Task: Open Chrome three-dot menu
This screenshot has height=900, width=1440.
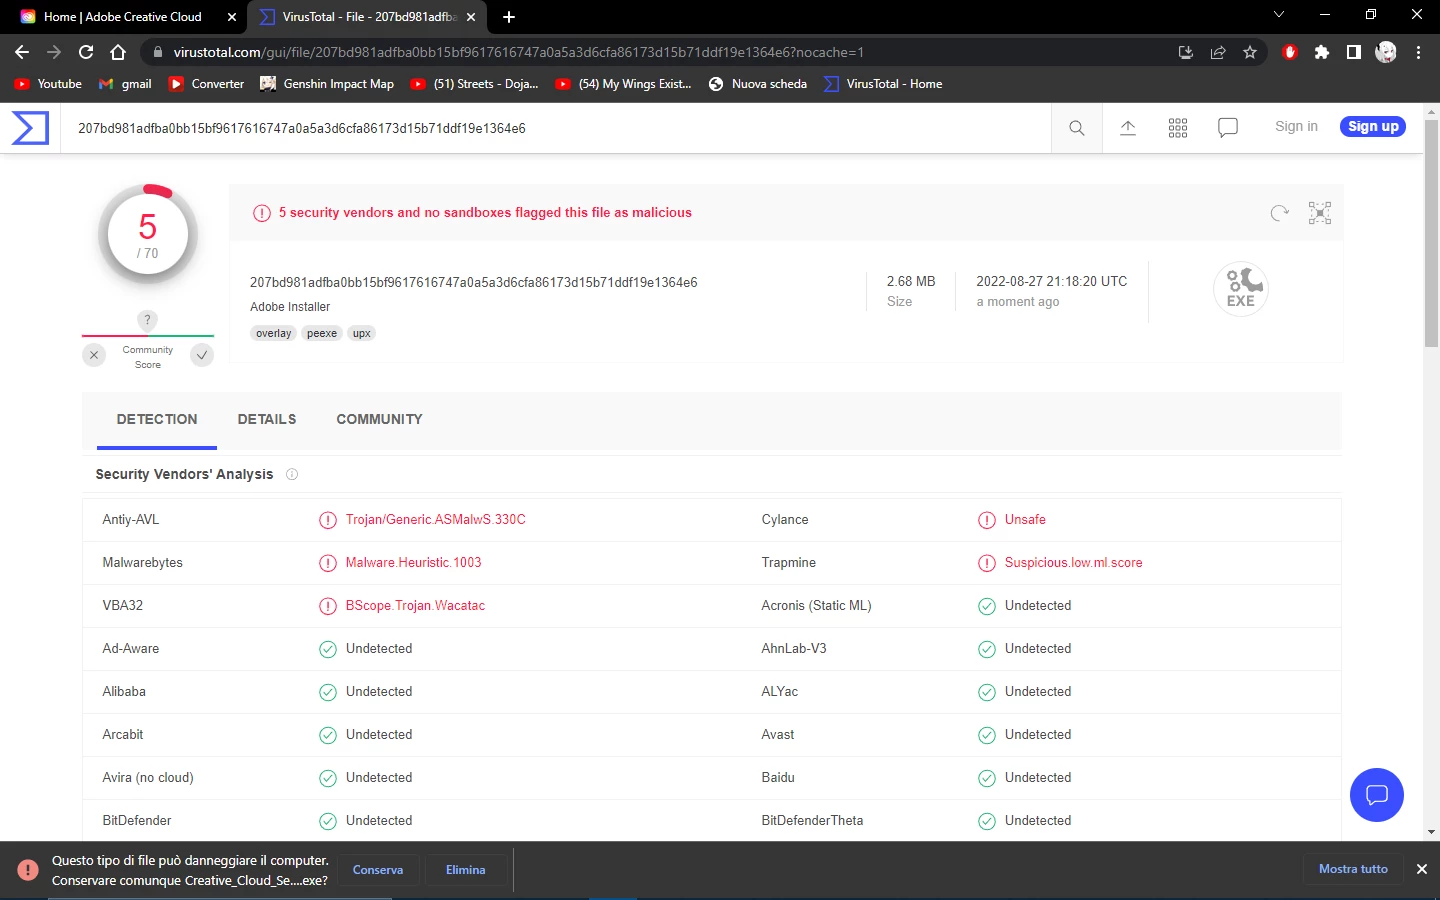Action: [x=1418, y=52]
